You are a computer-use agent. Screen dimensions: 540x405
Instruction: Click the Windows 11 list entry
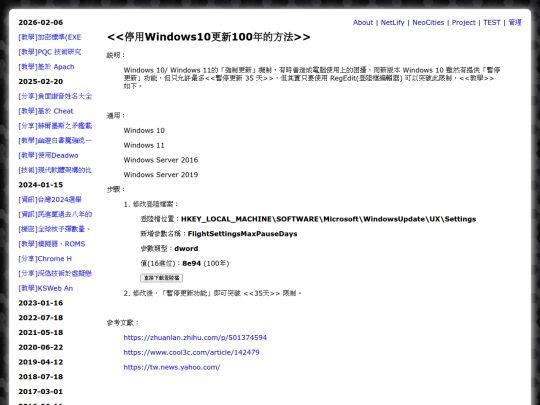(144, 145)
